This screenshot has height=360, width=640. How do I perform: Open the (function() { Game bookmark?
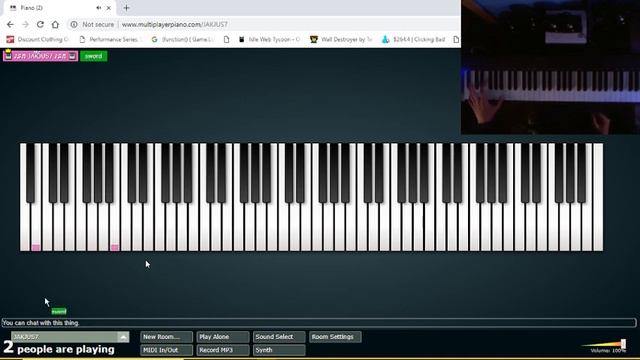(x=182, y=39)
